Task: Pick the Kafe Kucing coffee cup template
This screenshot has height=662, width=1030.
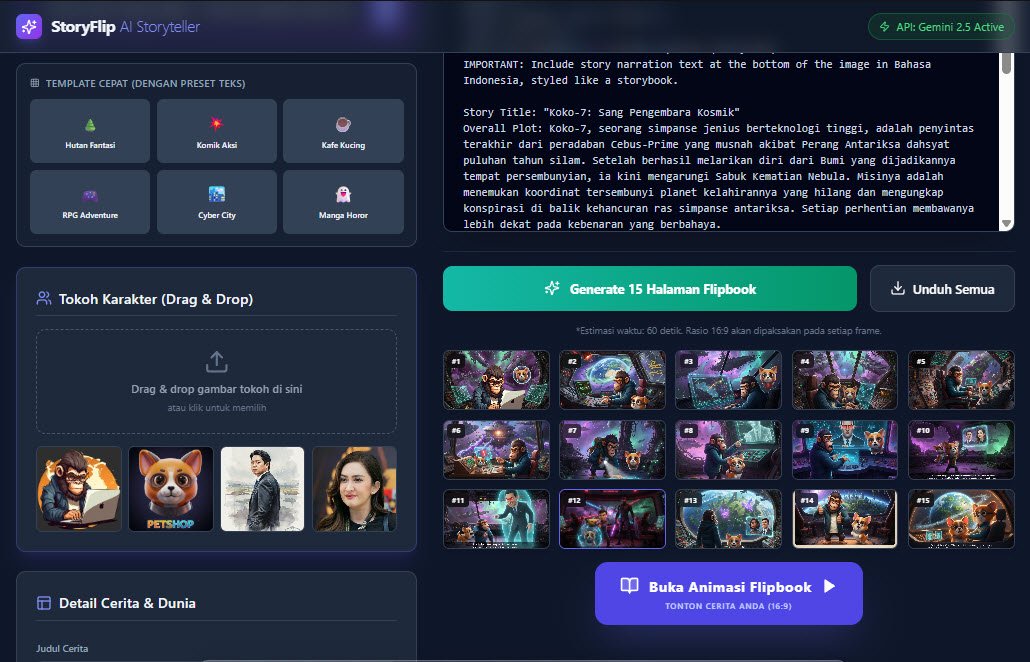Action: [344, 131]
